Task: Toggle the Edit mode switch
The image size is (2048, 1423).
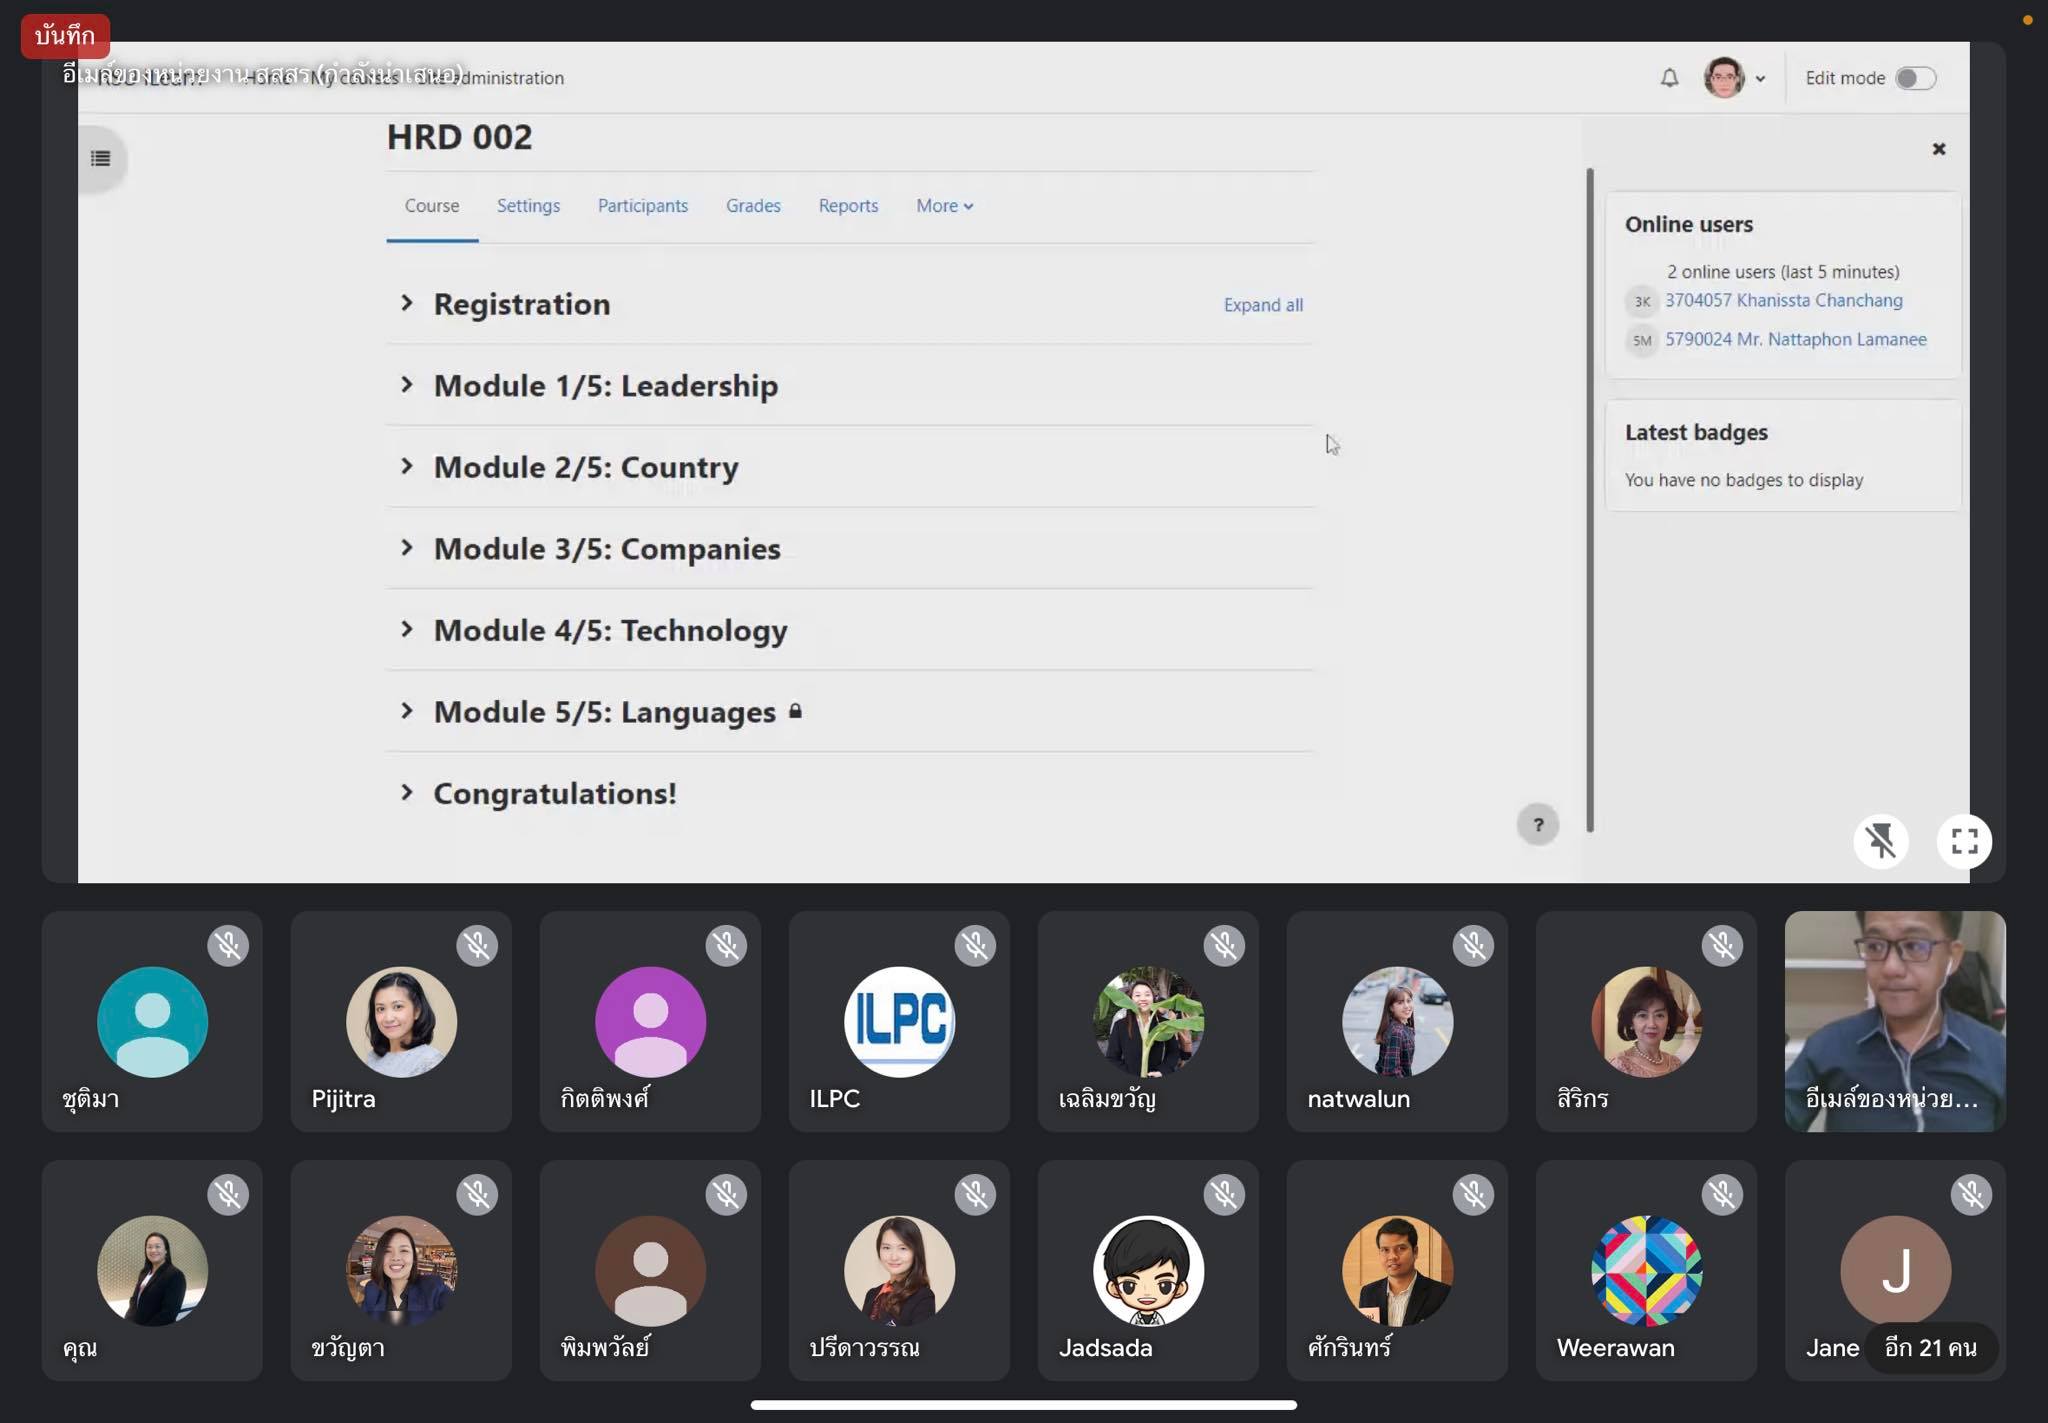Action: [x=1915, y=78]
